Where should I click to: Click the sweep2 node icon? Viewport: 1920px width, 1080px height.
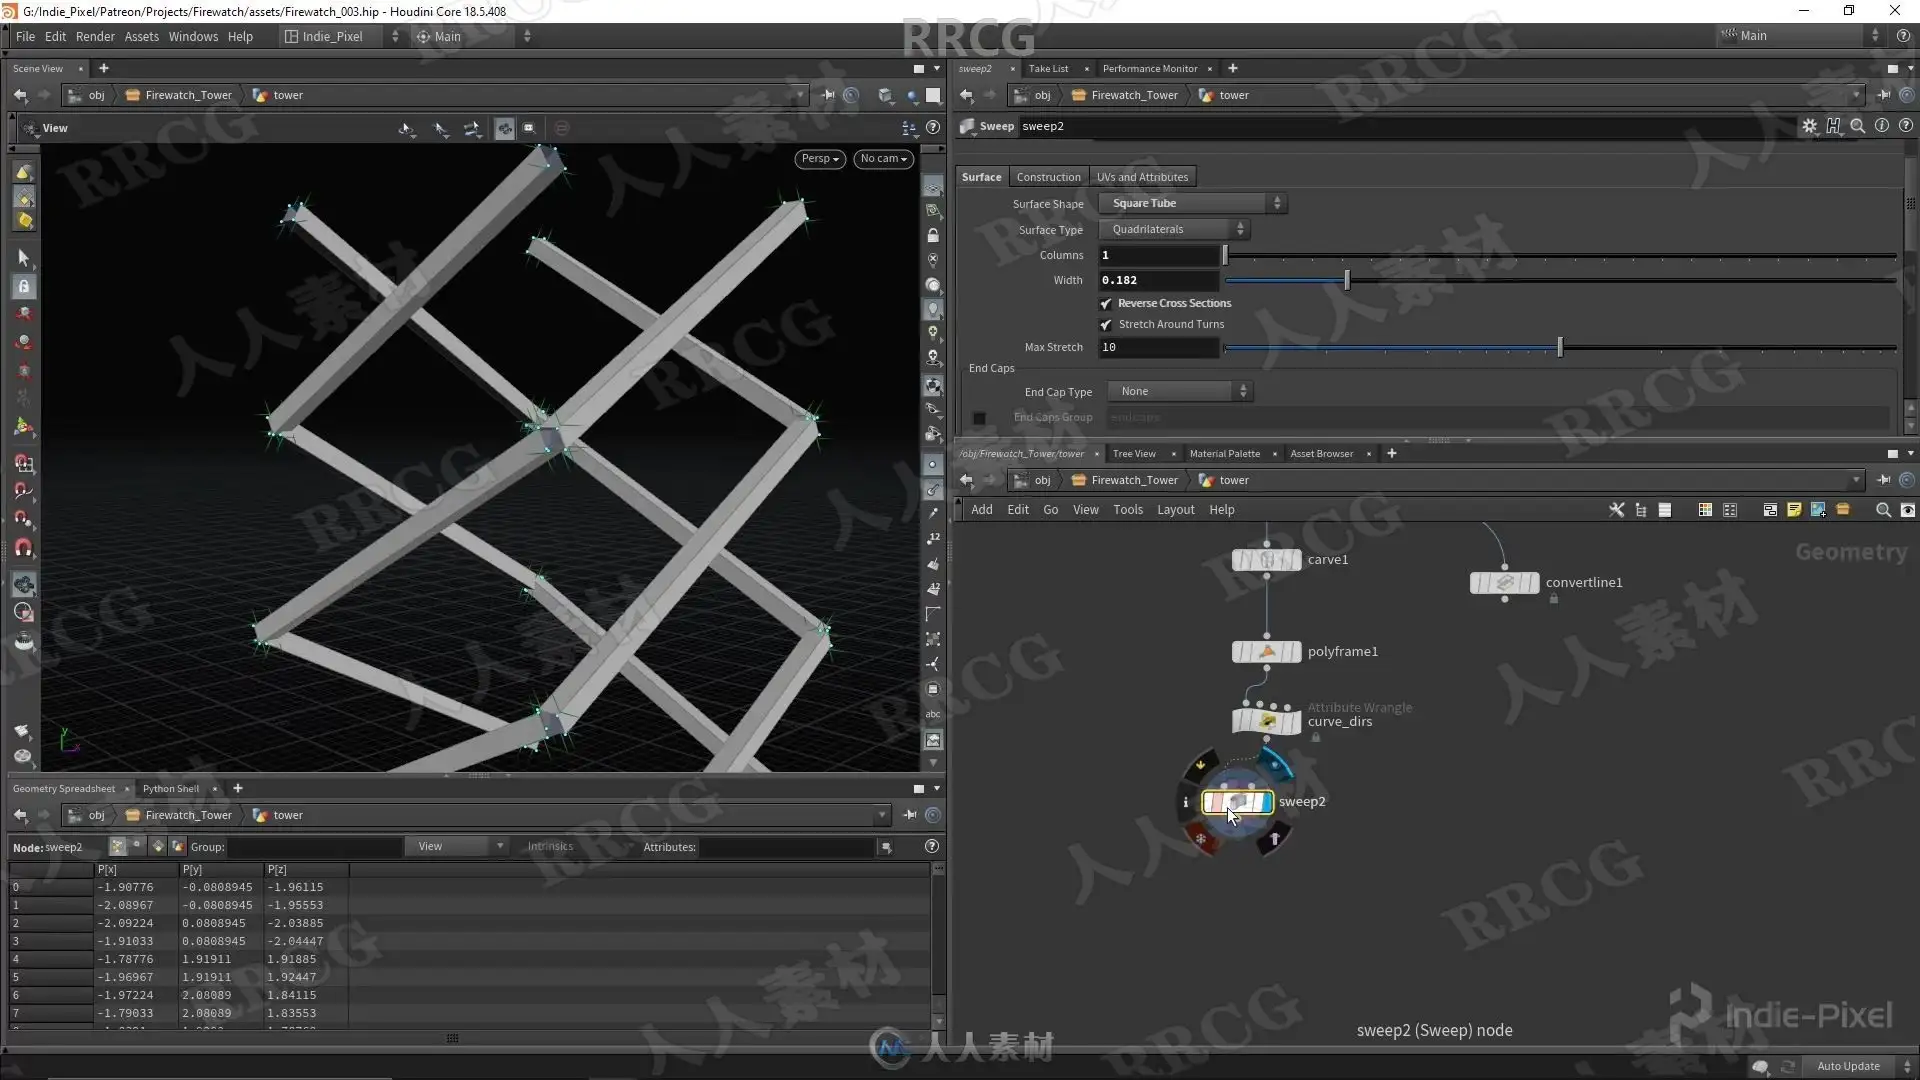pyautogui.click(x=1237, y=802)
